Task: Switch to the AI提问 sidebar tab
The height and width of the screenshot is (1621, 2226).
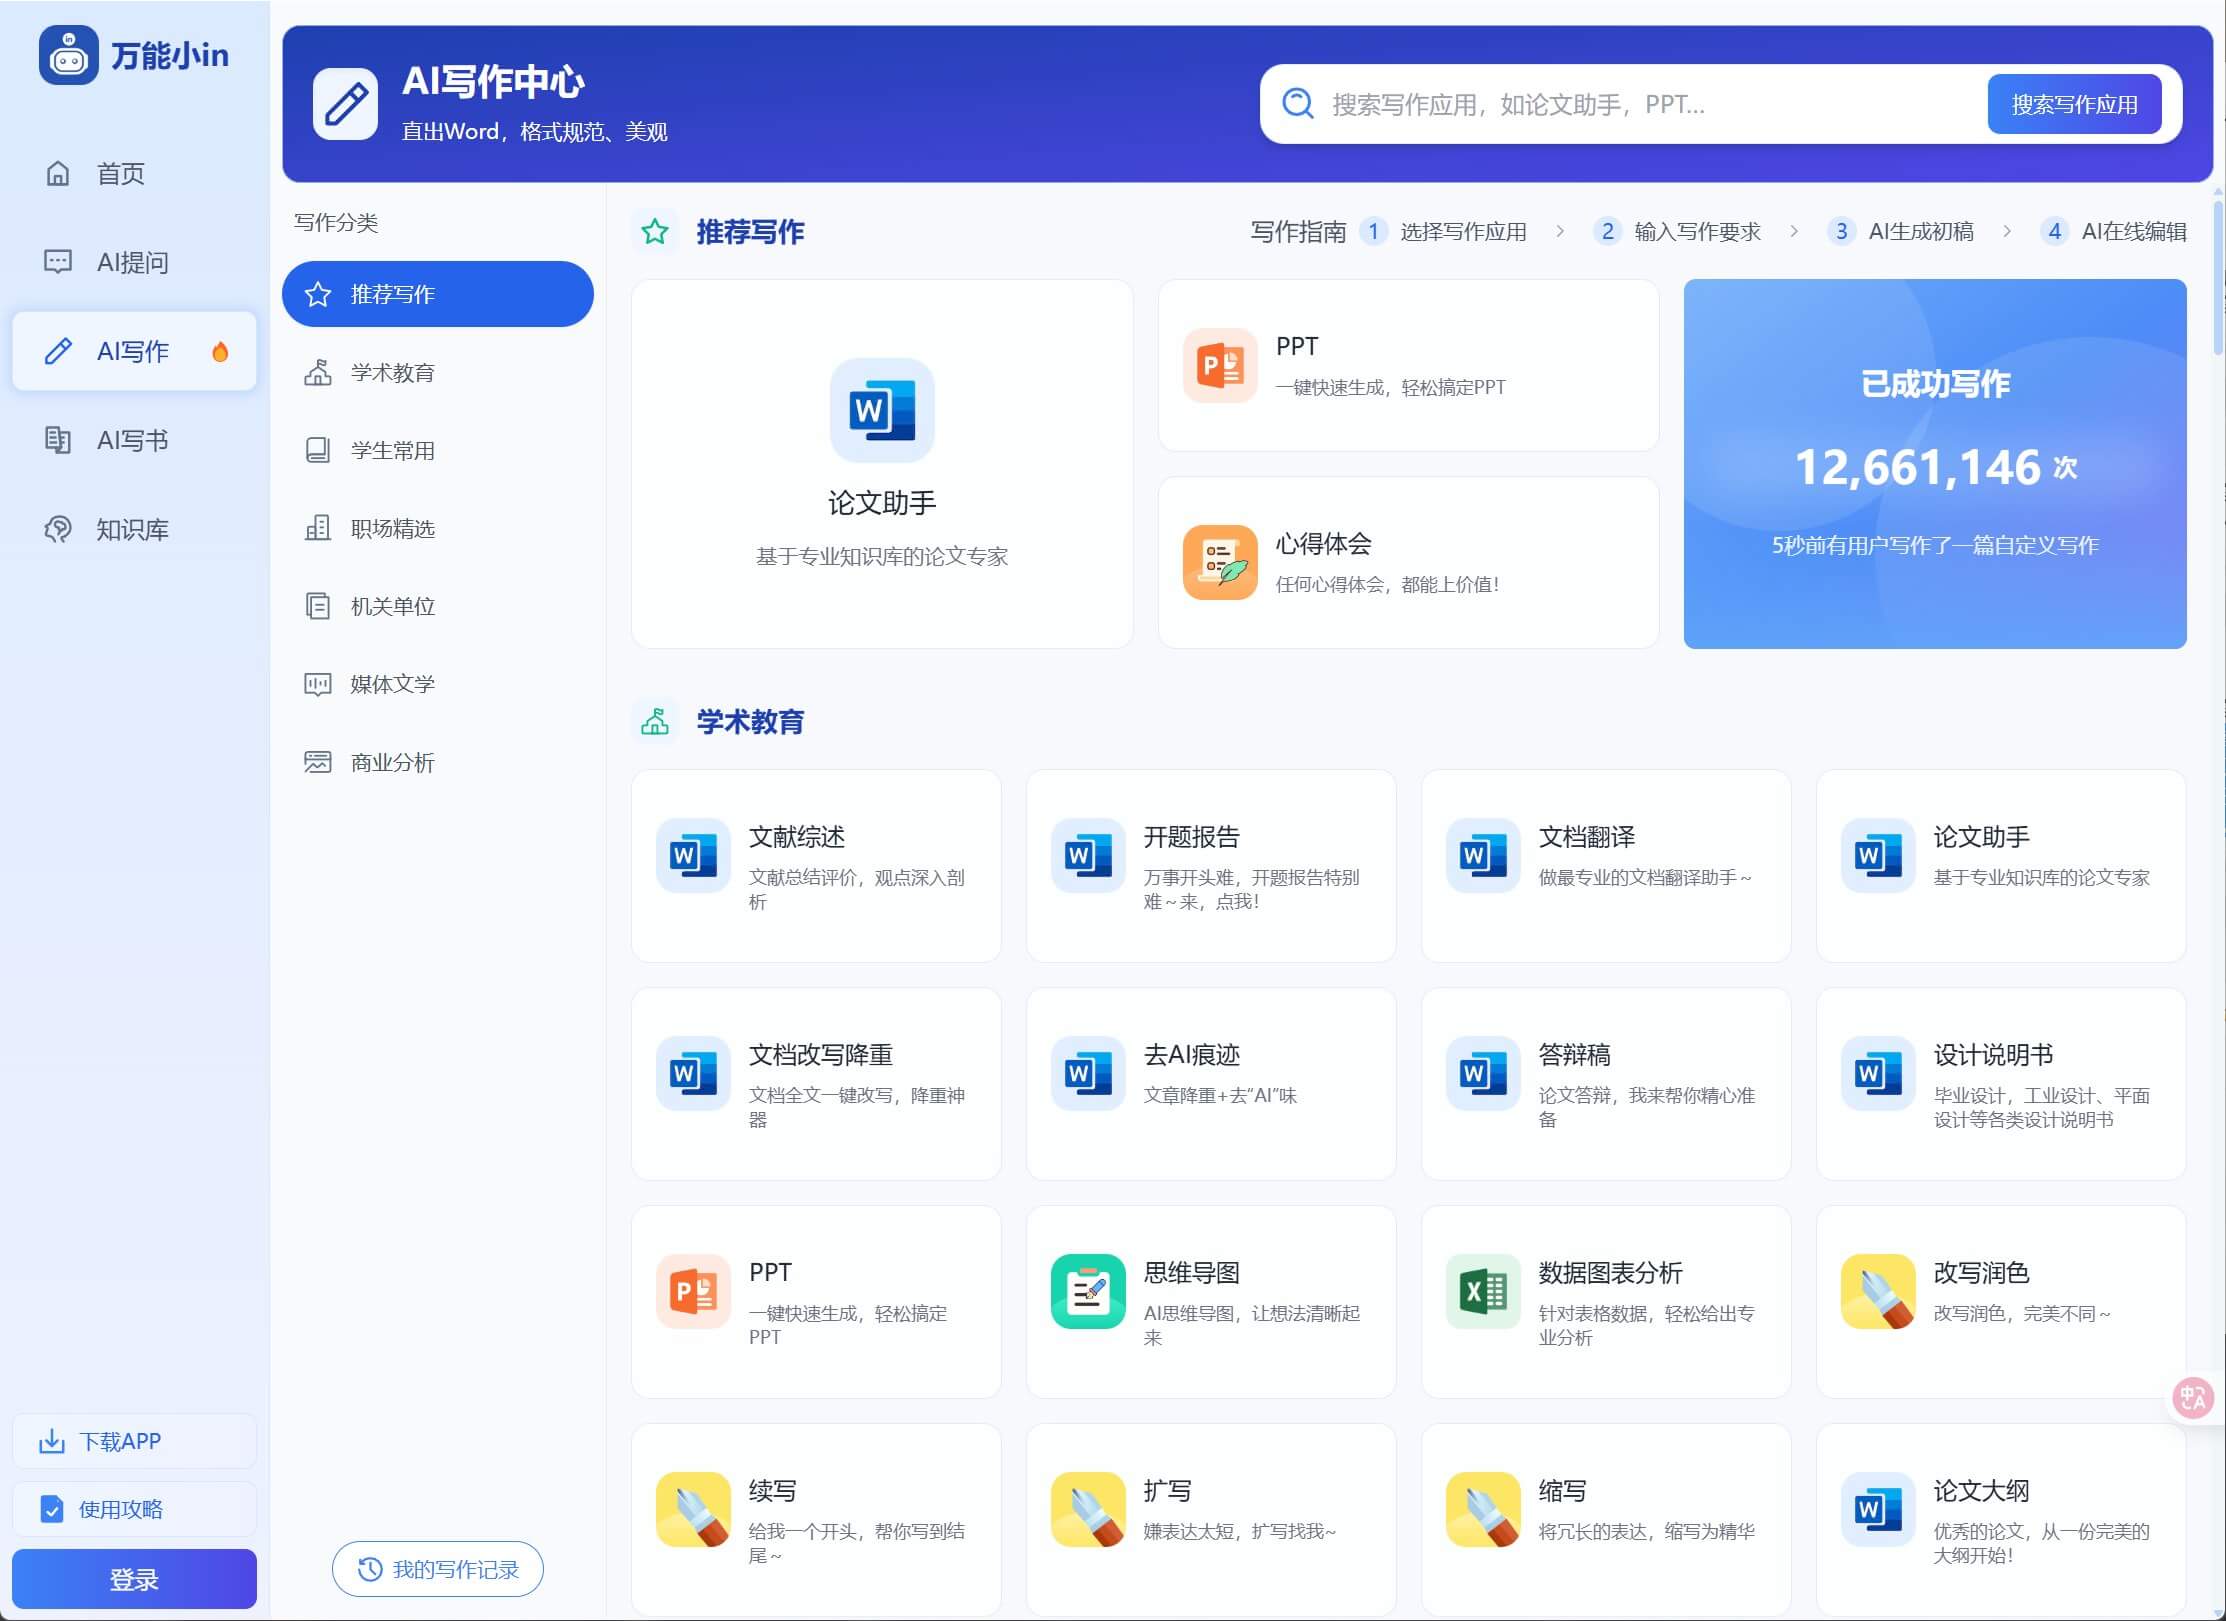Action: coord(133,262)
